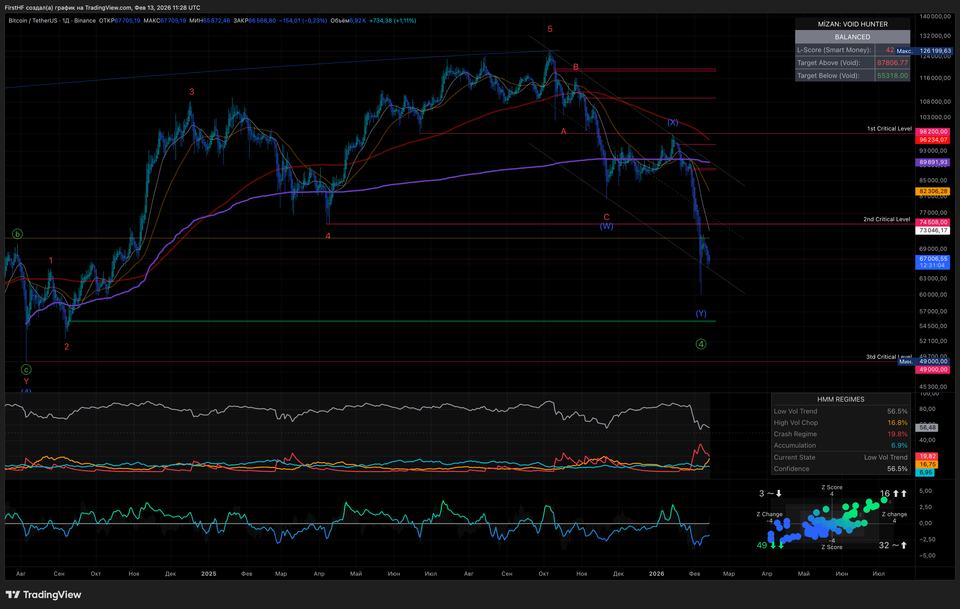Viewport: 960px width, 609px height.
Task: Select the 2nd Critical Level line label
Action: 887,219
